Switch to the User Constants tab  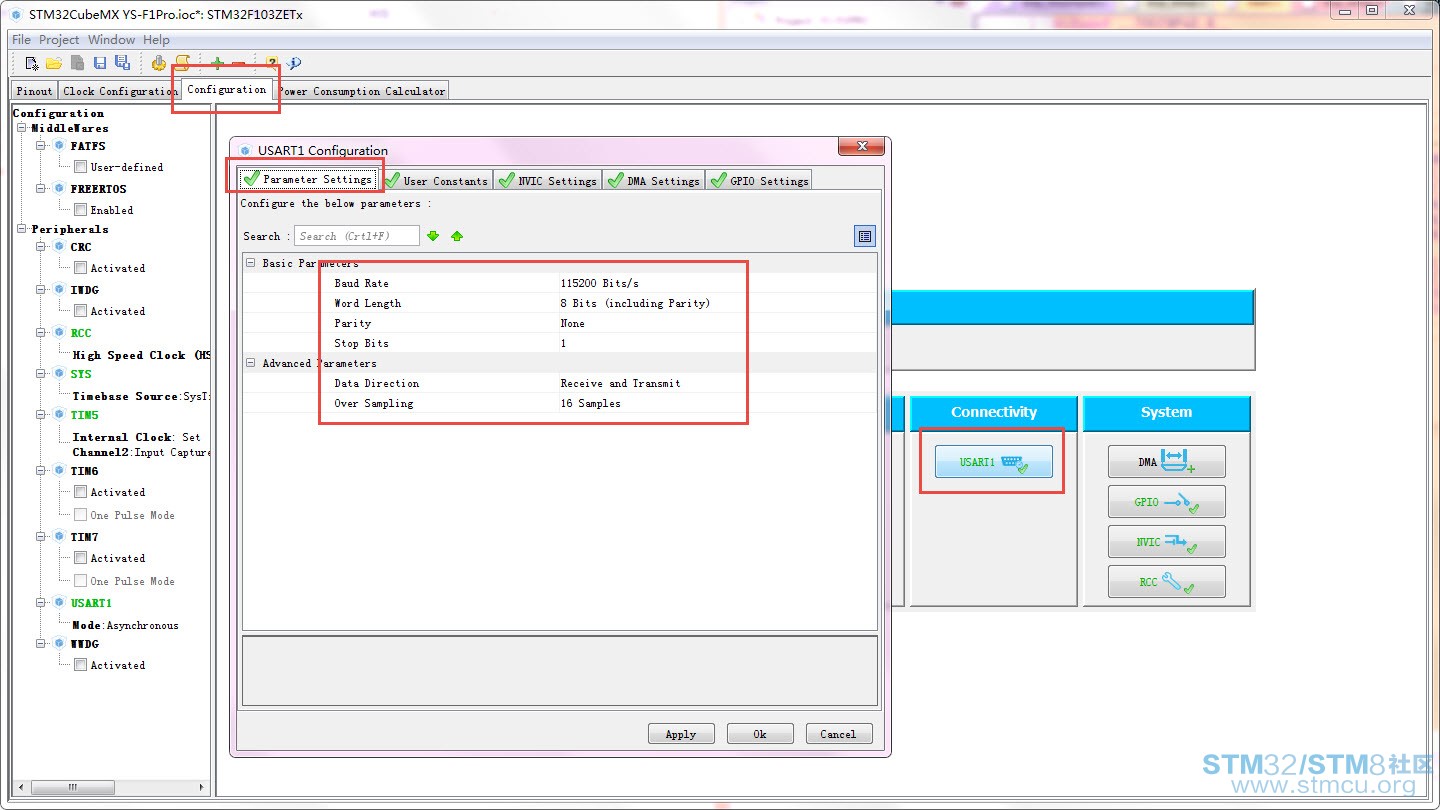(x=437, y=180)
